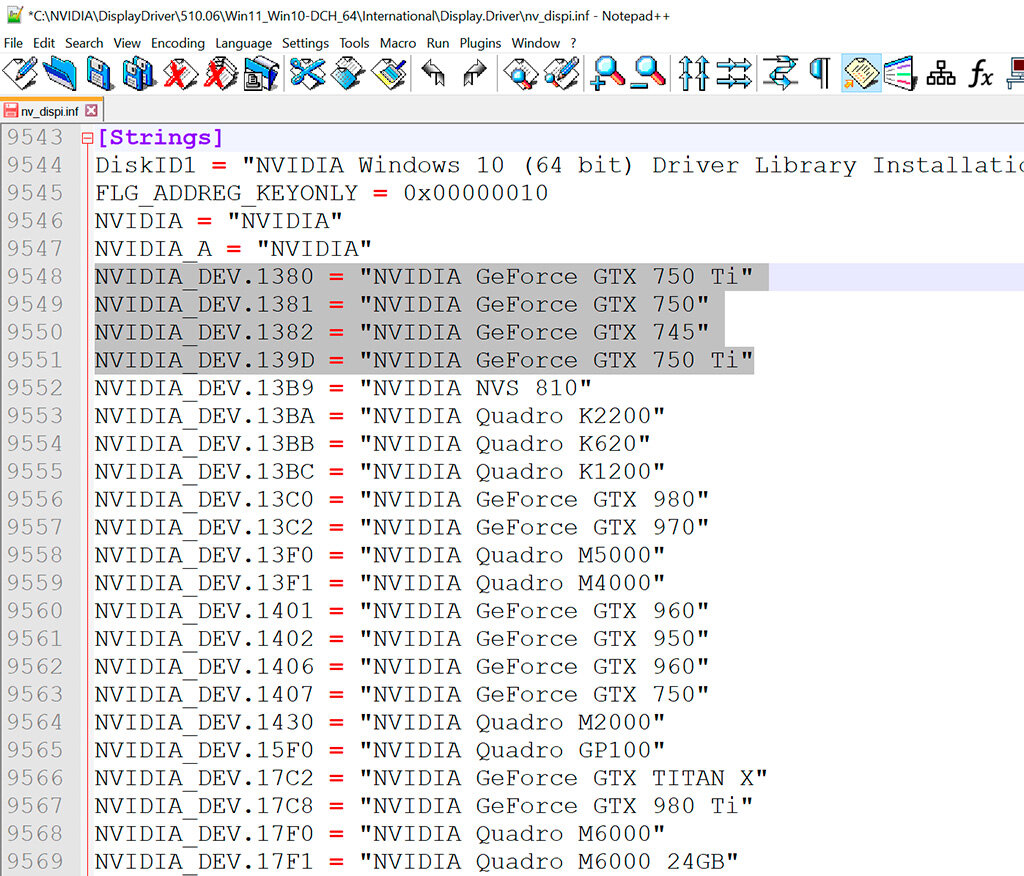Toggle synchronize vertical scrolling icon
Viewport: 1024px width, 876px height.
693,73
